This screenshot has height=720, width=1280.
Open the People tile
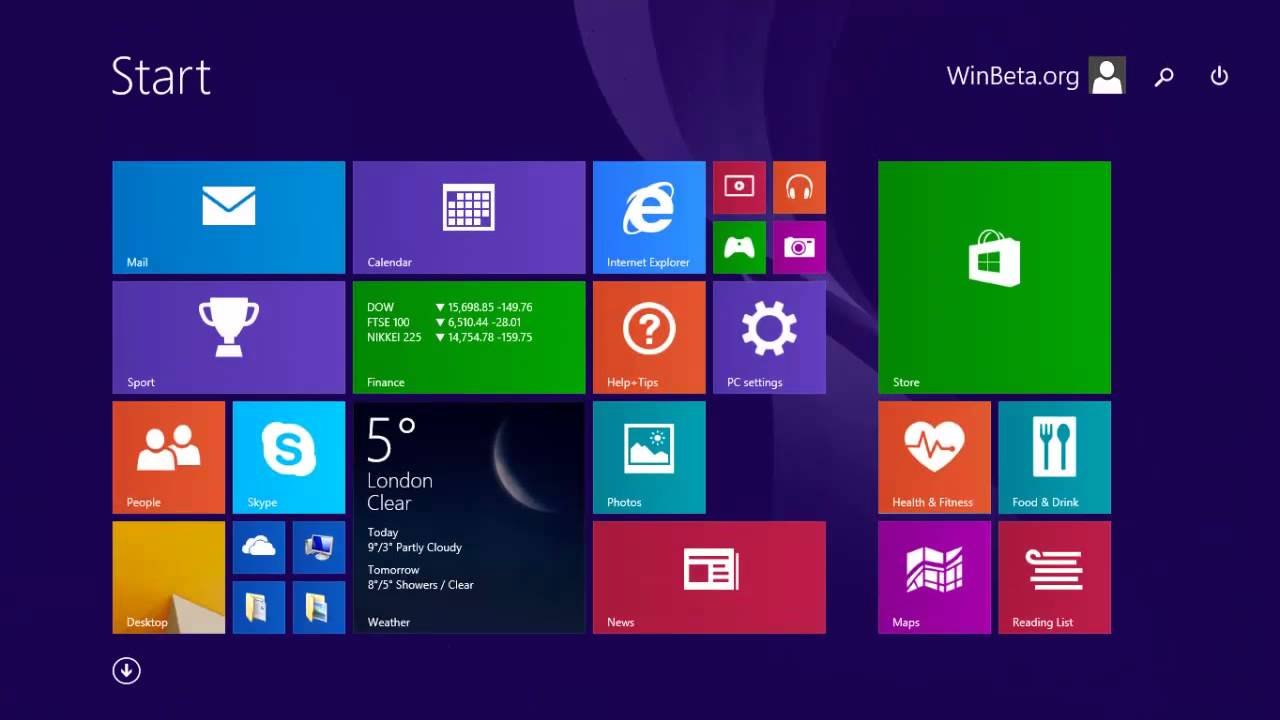click(x=169, y=457)
